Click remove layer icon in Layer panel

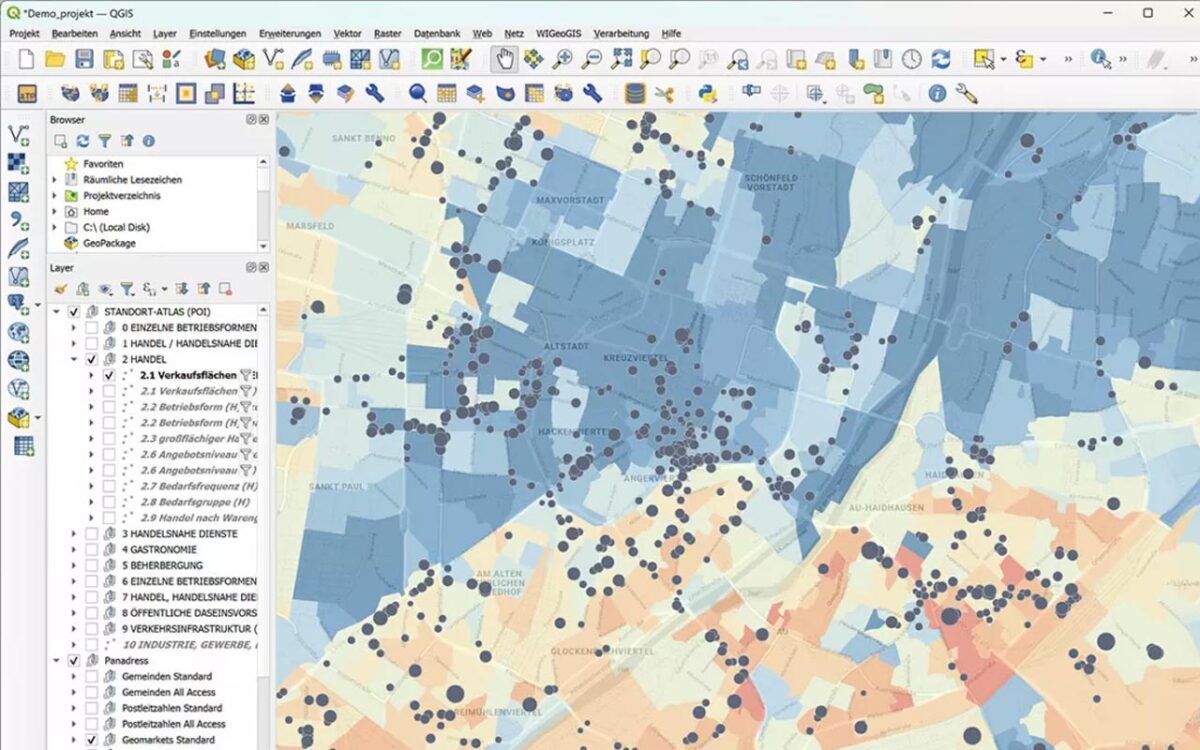coord(225,289)
